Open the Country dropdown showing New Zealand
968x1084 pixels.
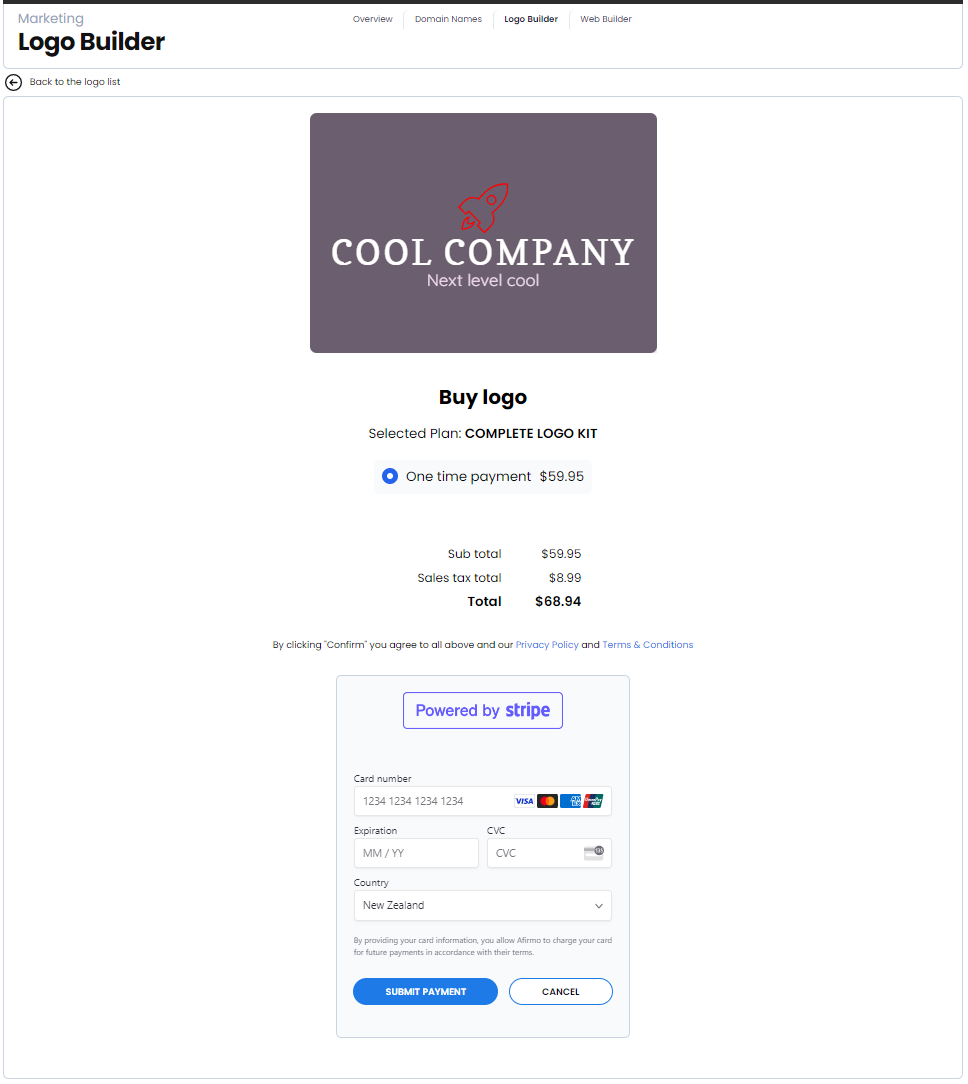483,906
